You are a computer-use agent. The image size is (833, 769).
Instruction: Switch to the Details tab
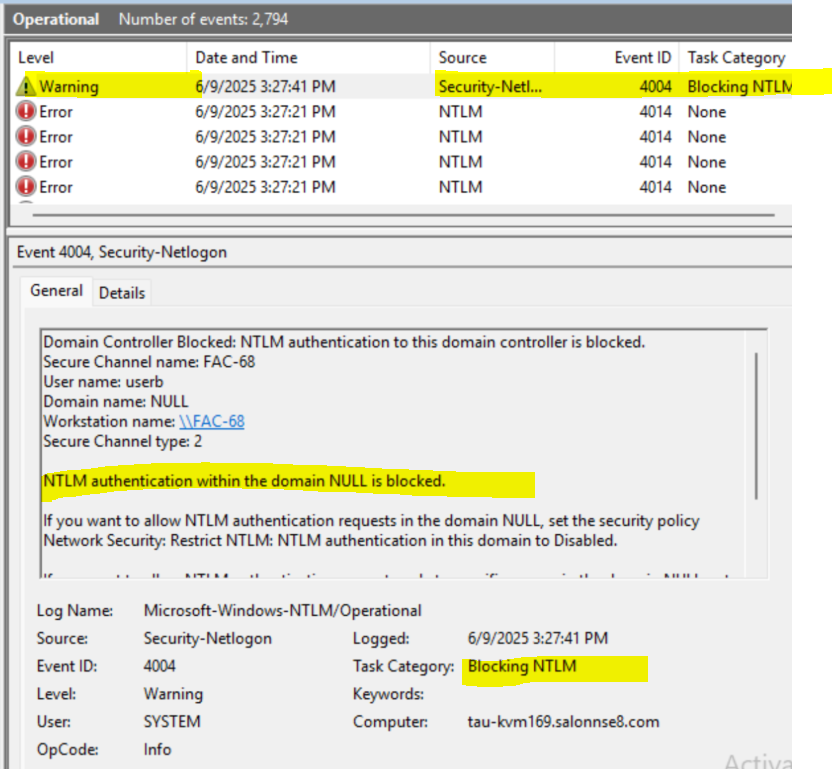tap(121, 292)
